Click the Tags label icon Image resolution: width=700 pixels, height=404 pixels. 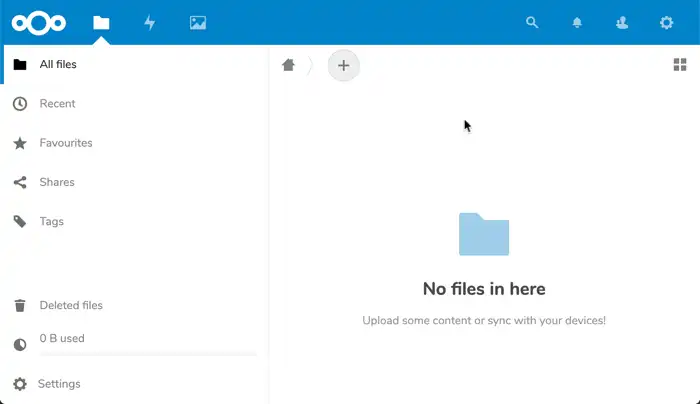pos(20,221)
